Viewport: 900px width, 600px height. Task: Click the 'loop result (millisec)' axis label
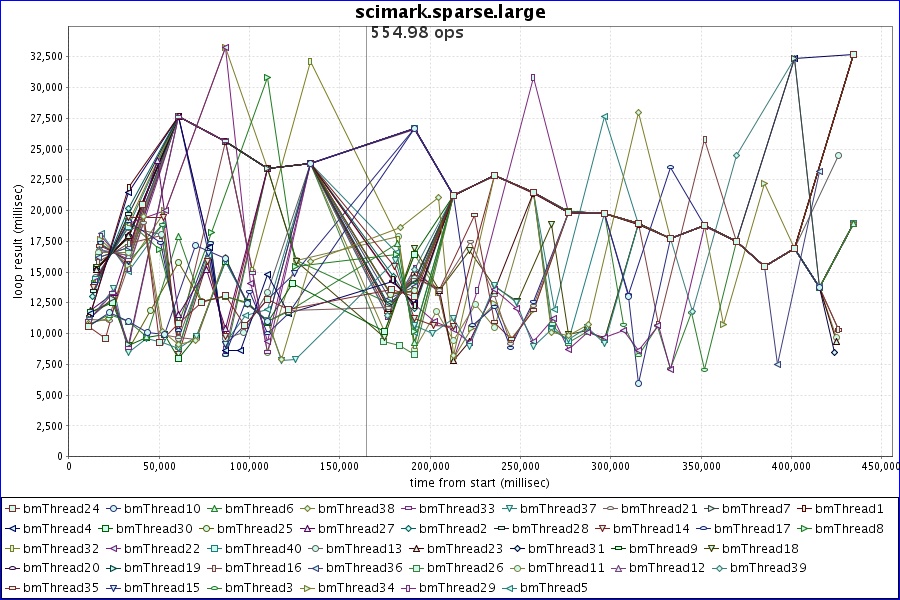coord(16,247)
